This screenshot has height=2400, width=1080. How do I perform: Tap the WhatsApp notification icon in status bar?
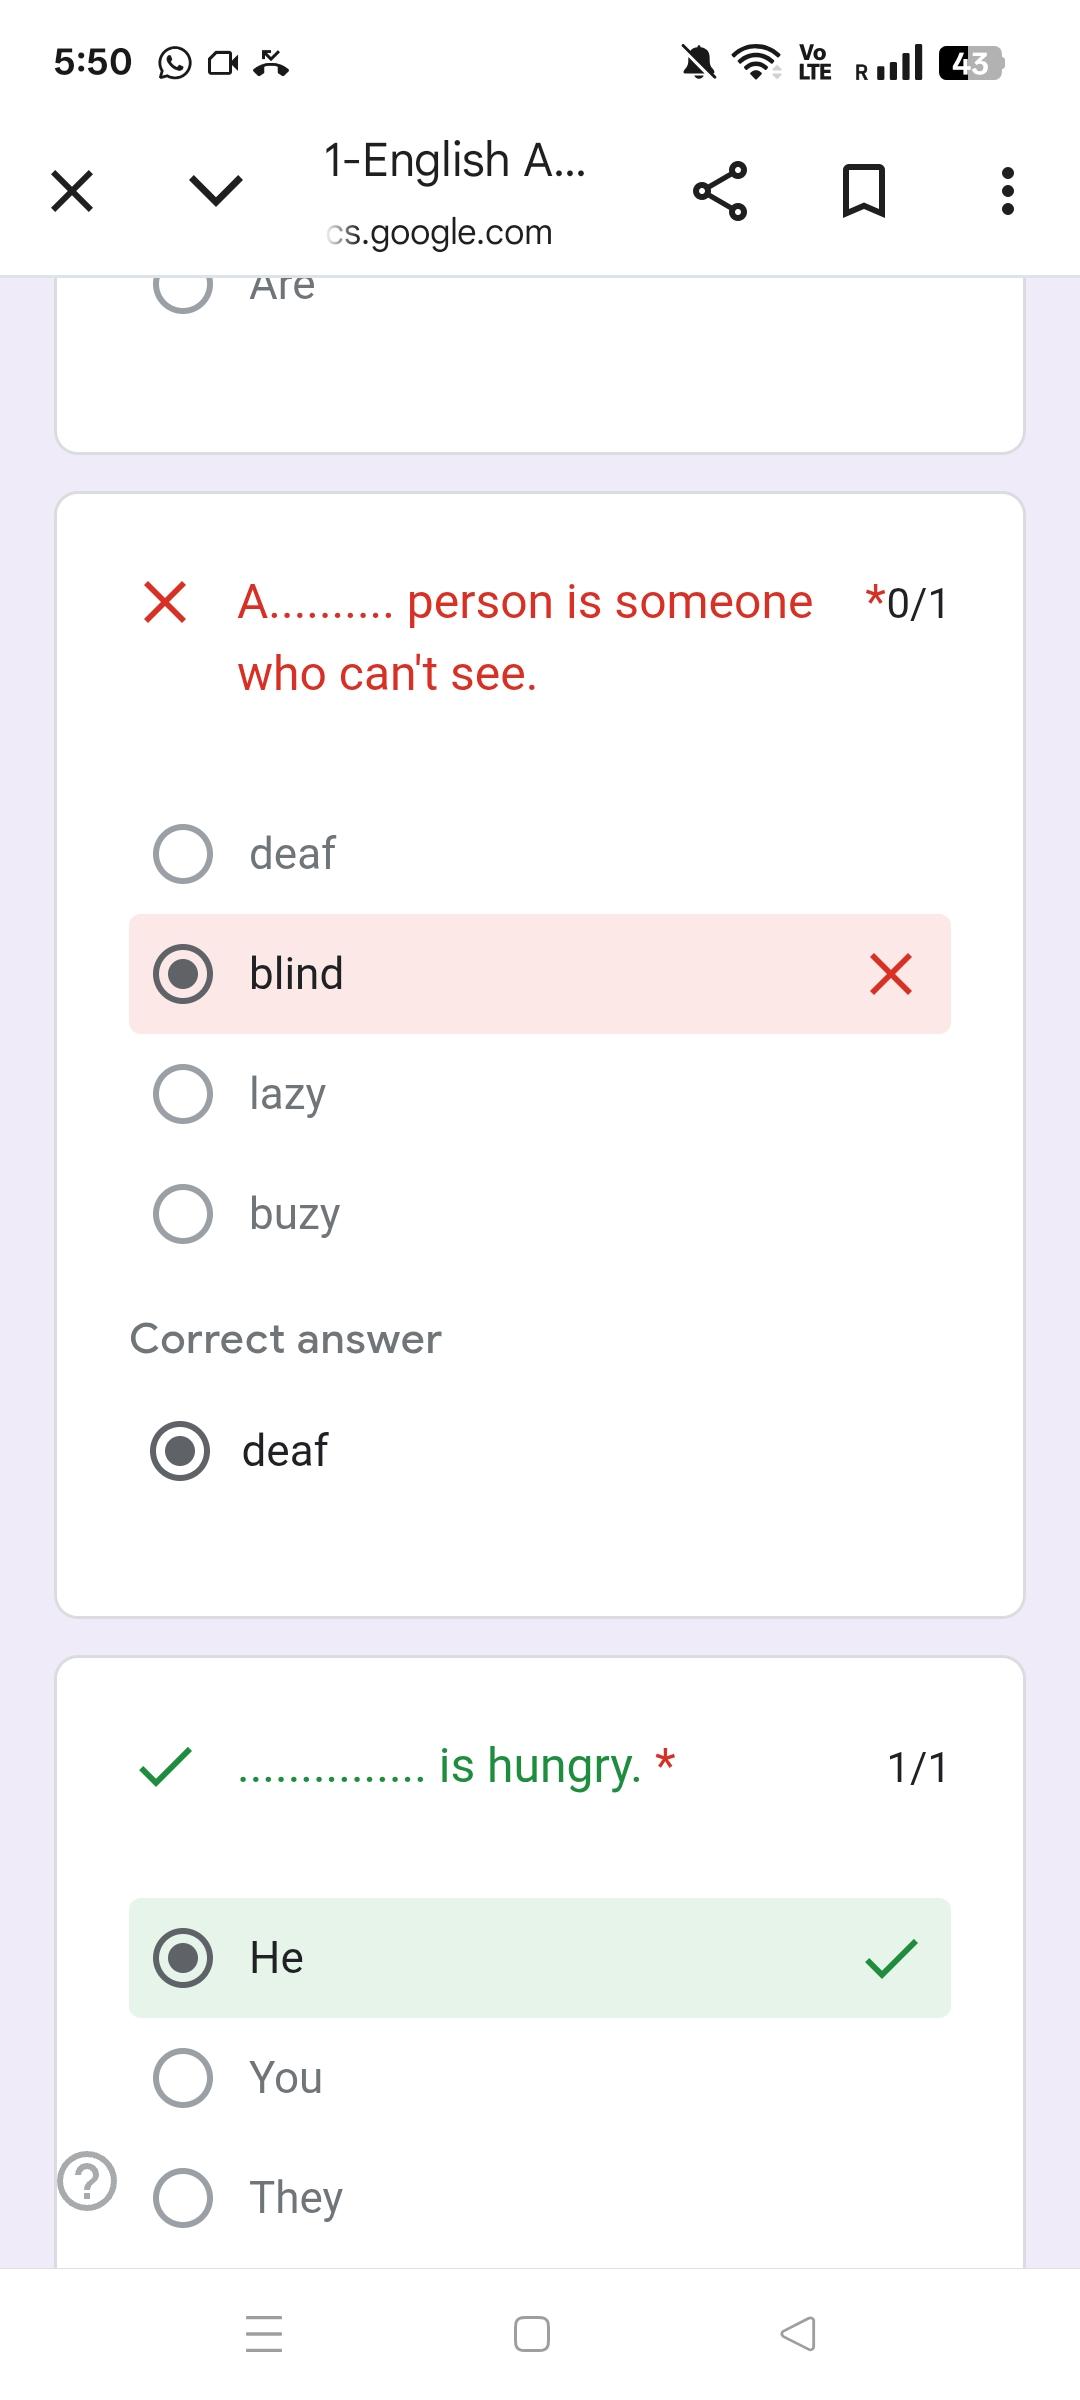(175, 64)
